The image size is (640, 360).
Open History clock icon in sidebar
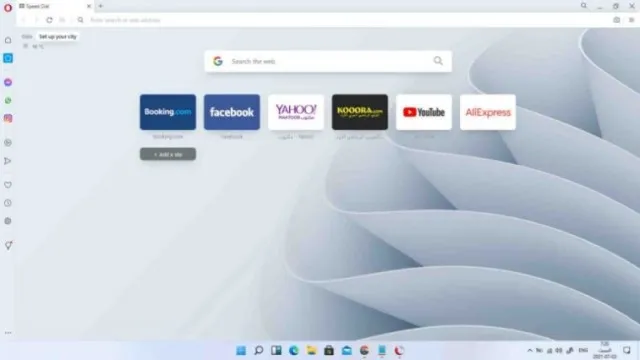pyautogui.click(x=8, y=203)
